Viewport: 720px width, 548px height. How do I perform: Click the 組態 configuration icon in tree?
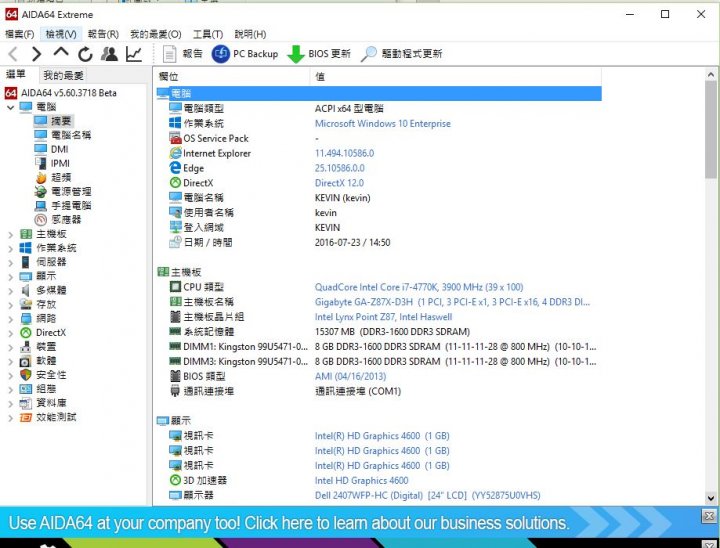(26, 389)
